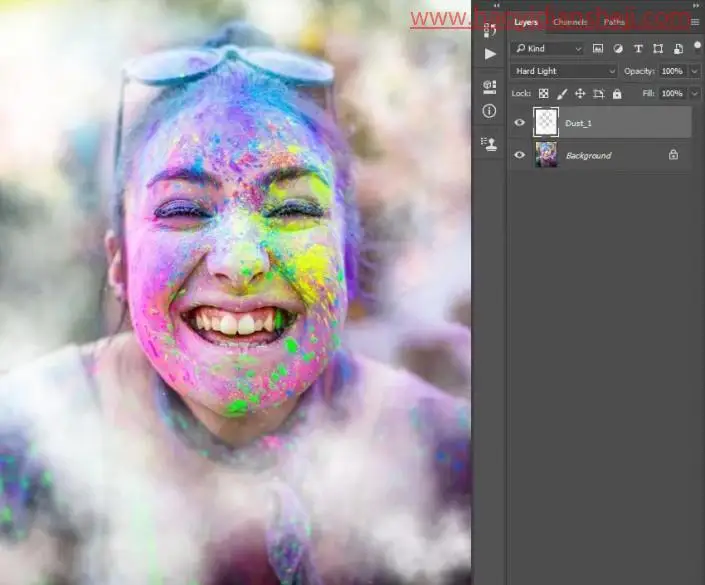This screenshot has width=705, height=585.
Task: Select the Background layer name
Action: [x=589, y=156]
